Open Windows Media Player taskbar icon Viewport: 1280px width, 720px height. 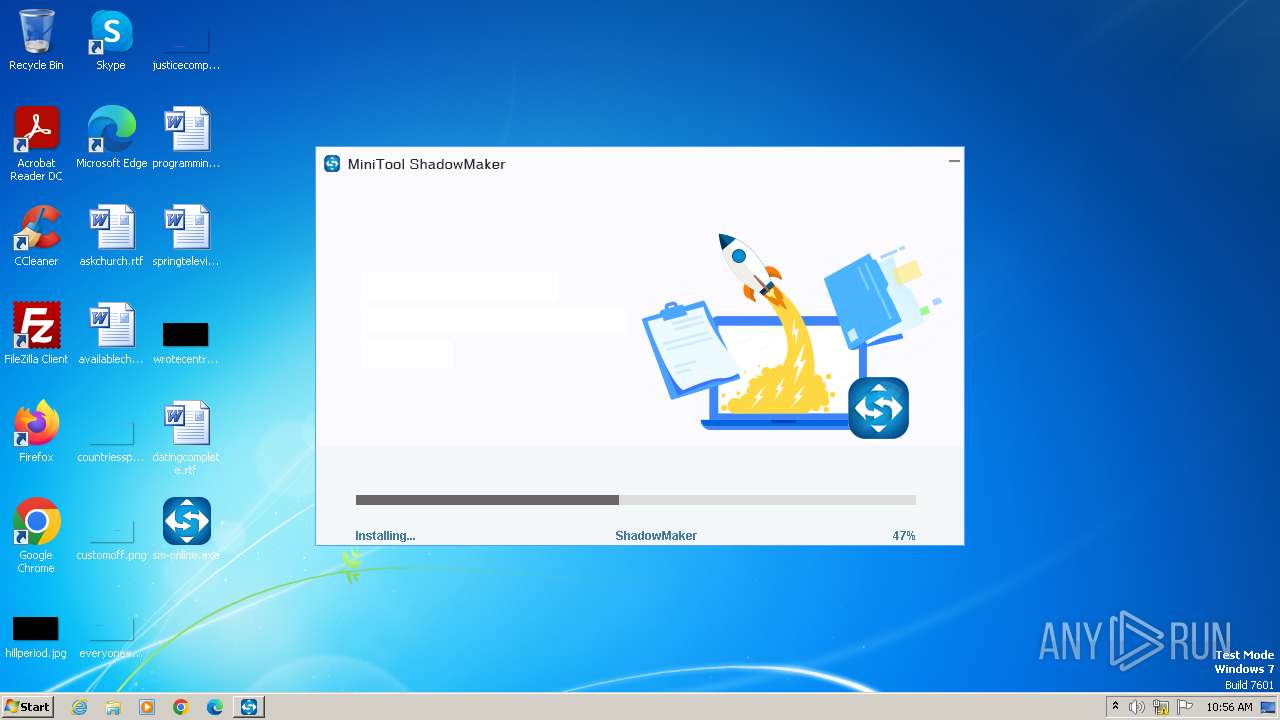[x=147, y=707]
